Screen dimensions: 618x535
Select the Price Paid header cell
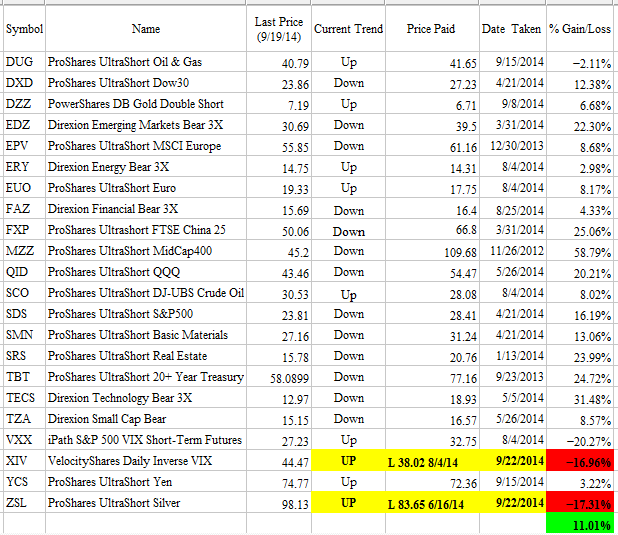(x=432, y=28)
